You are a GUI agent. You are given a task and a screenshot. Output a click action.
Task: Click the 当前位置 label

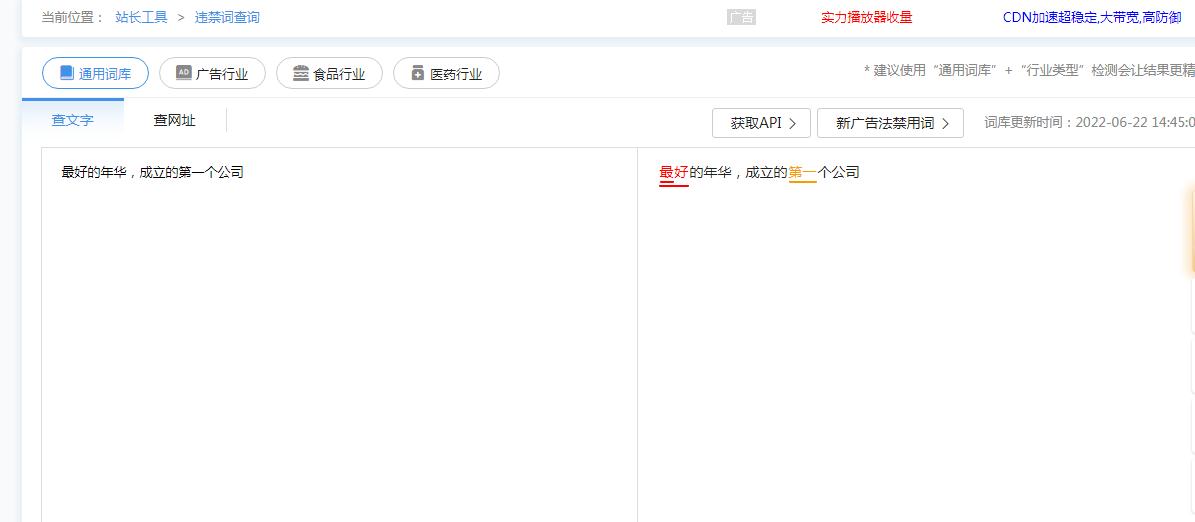point(73,17)
